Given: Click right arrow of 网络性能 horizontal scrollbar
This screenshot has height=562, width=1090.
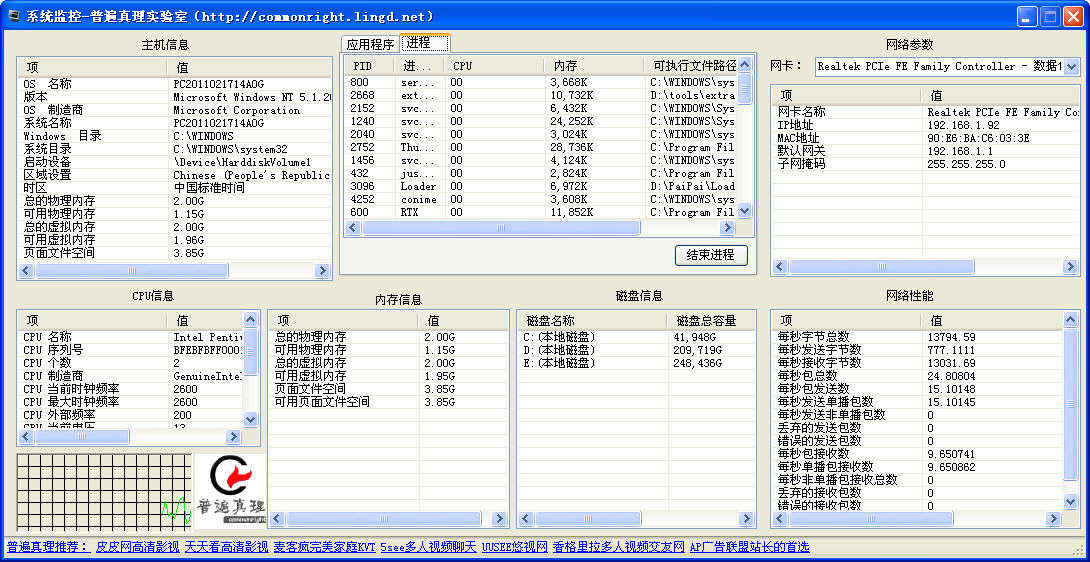Looking at the screenshot, I should 1054,518.
